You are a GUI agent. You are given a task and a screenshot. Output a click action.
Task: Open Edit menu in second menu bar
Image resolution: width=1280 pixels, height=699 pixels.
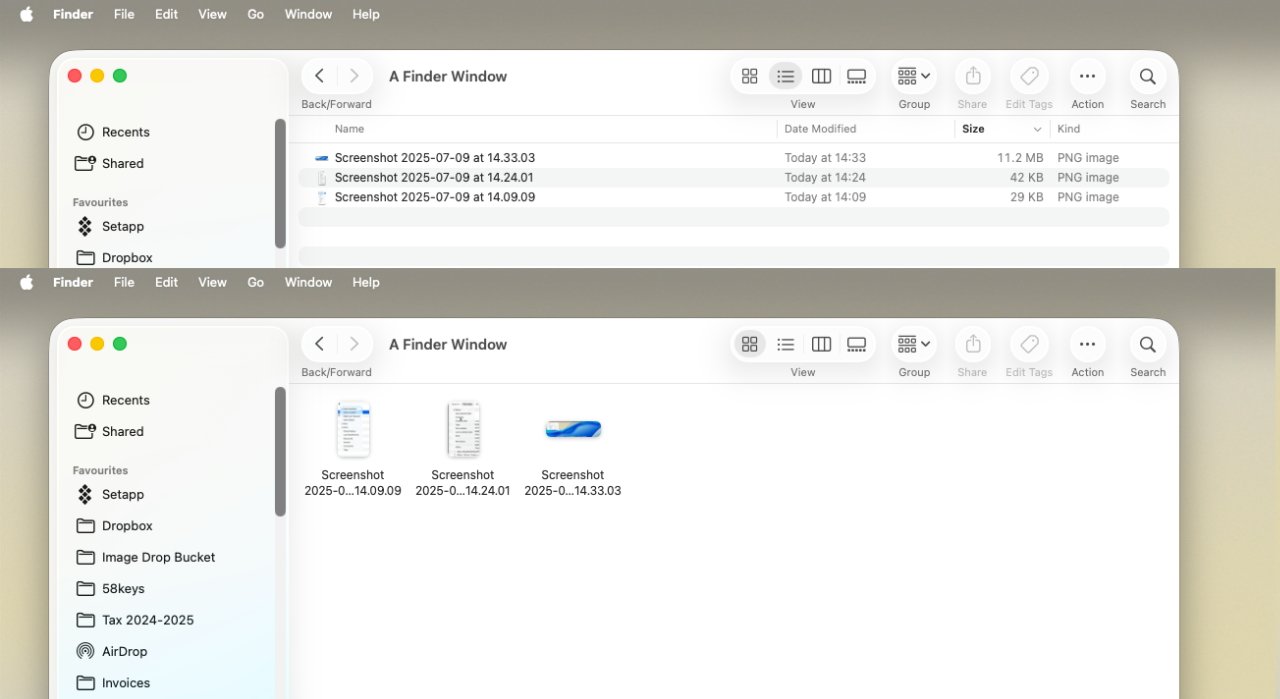pos(166,282)
